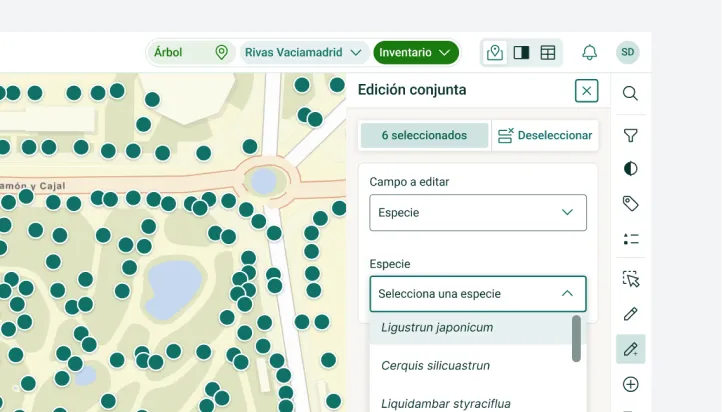Open notifications bell
Image resolution: width=722 pixels, height=412 pixels.
[589, 52]
